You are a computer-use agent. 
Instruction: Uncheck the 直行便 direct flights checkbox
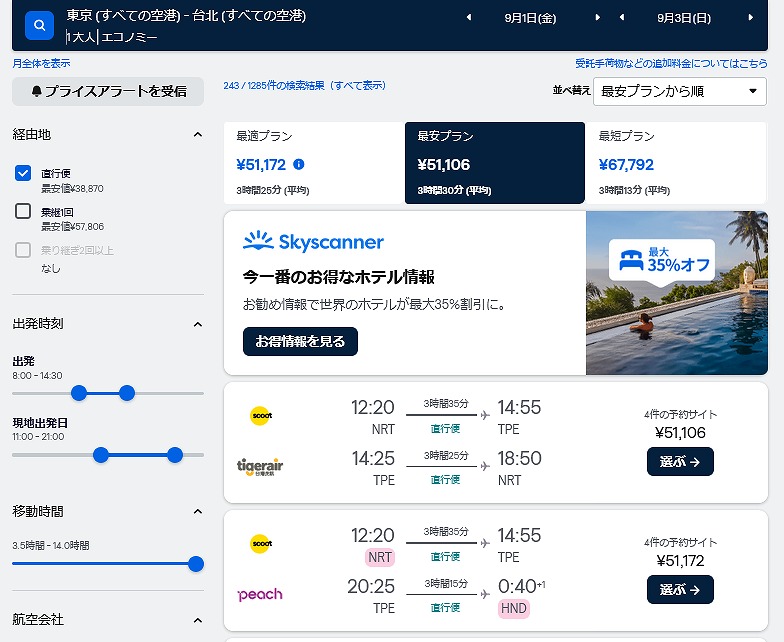pyautogui.click(x=23, y=173)
